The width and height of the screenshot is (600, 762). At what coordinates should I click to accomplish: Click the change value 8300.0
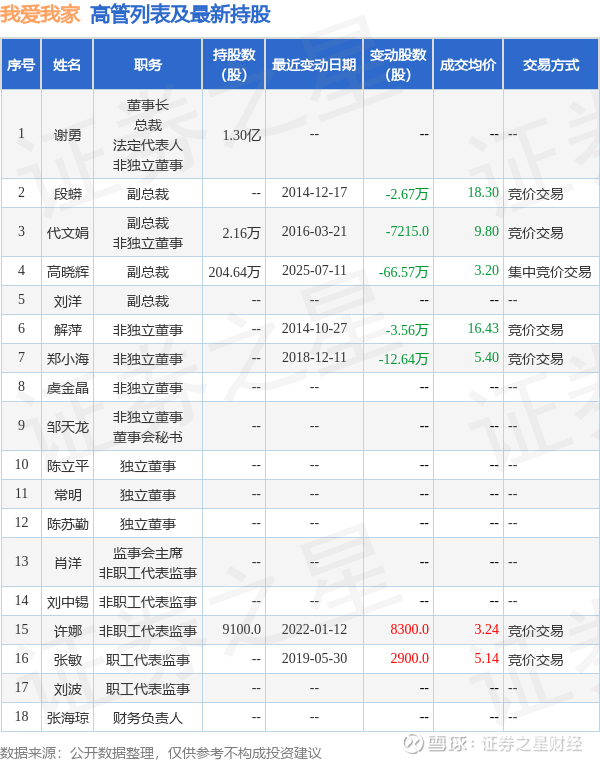pyautogui.click(x=410, y=630)
